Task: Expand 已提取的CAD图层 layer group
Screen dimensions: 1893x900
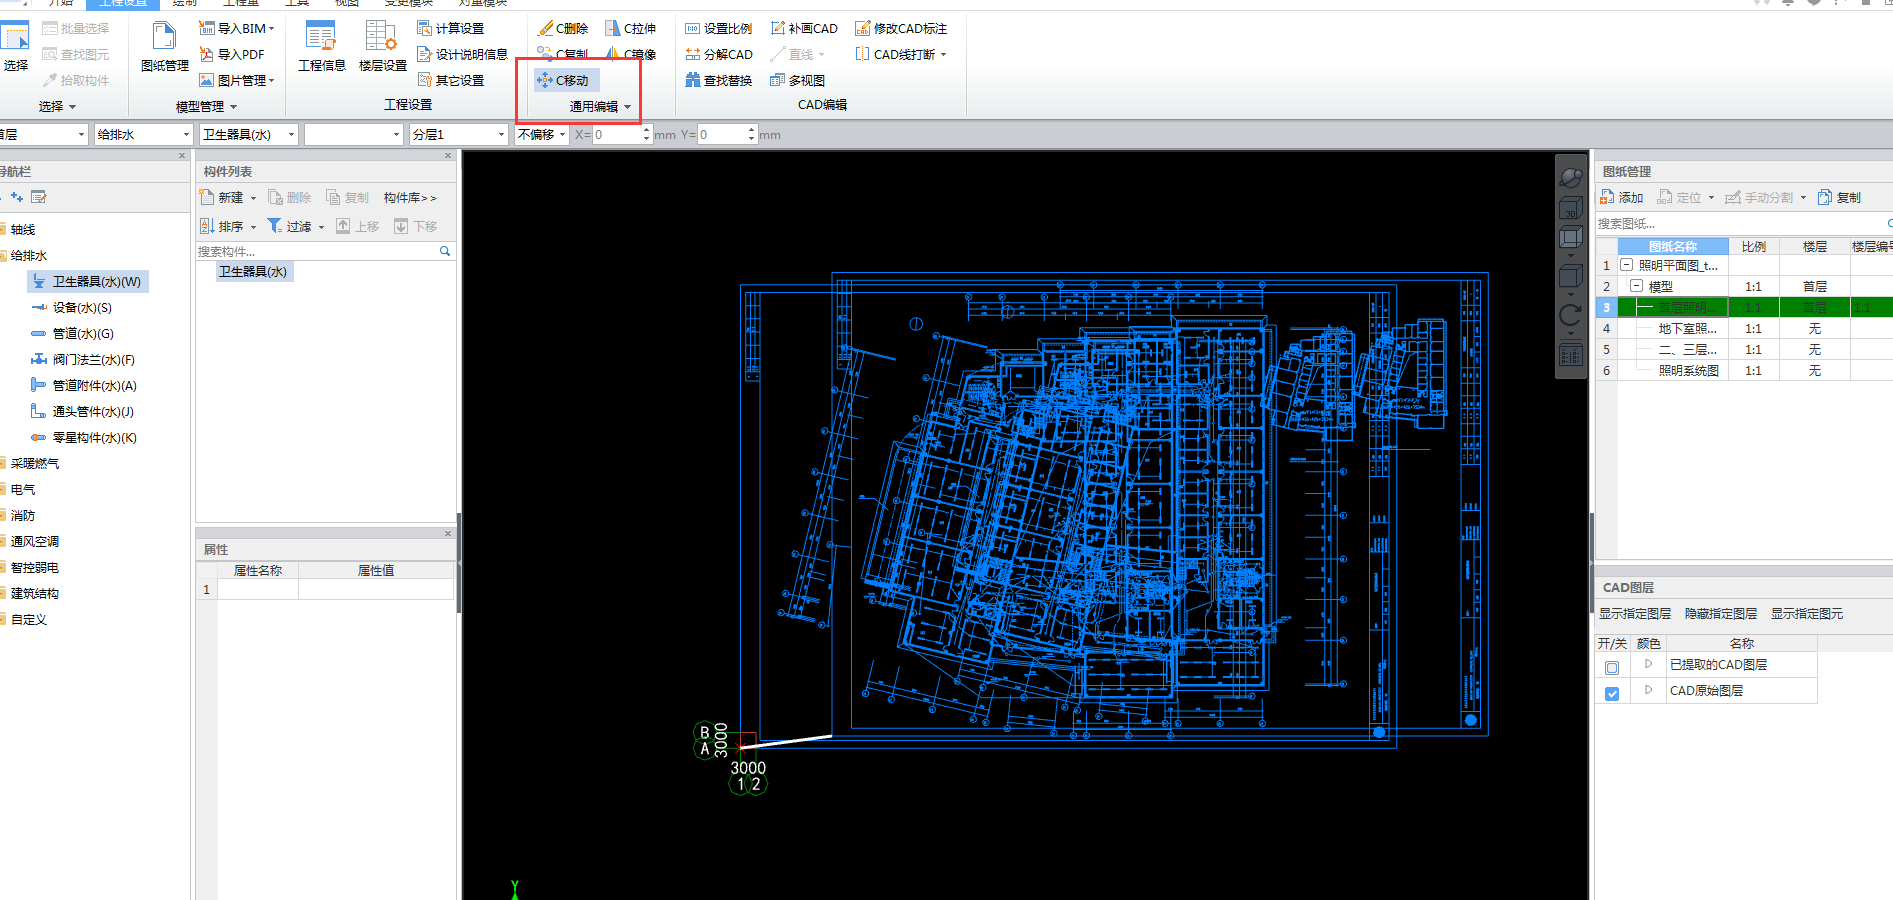Action: click(x=1648, y=664)
